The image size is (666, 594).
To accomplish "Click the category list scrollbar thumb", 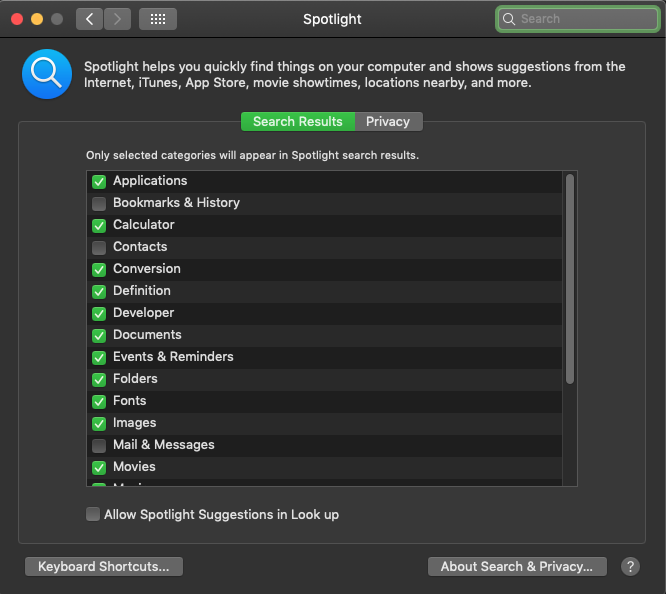I will coord(570,279).
